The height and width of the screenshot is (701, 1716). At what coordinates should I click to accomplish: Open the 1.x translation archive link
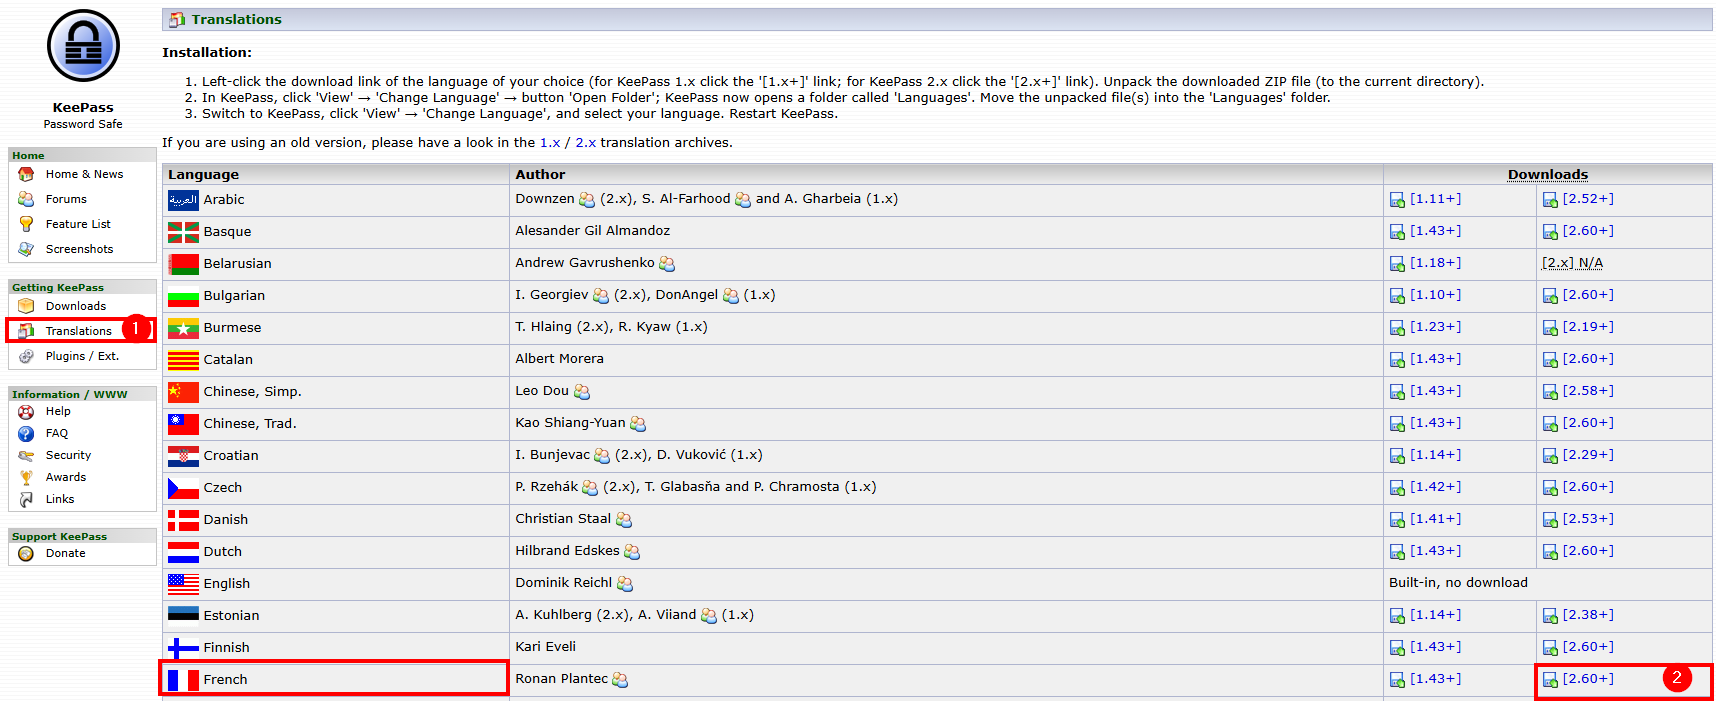click(x=550, y=143)
